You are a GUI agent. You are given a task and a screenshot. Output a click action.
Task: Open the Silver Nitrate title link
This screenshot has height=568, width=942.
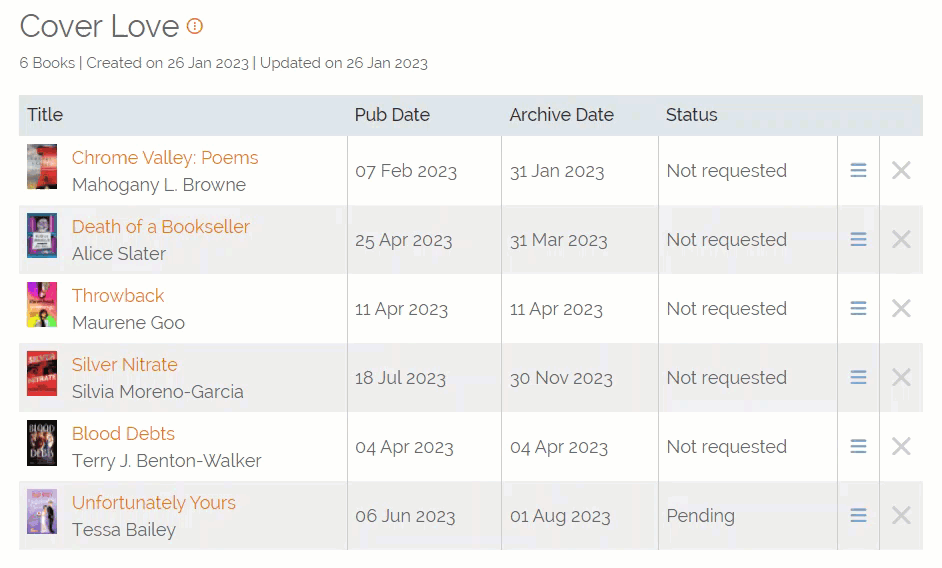click(125, 365)
